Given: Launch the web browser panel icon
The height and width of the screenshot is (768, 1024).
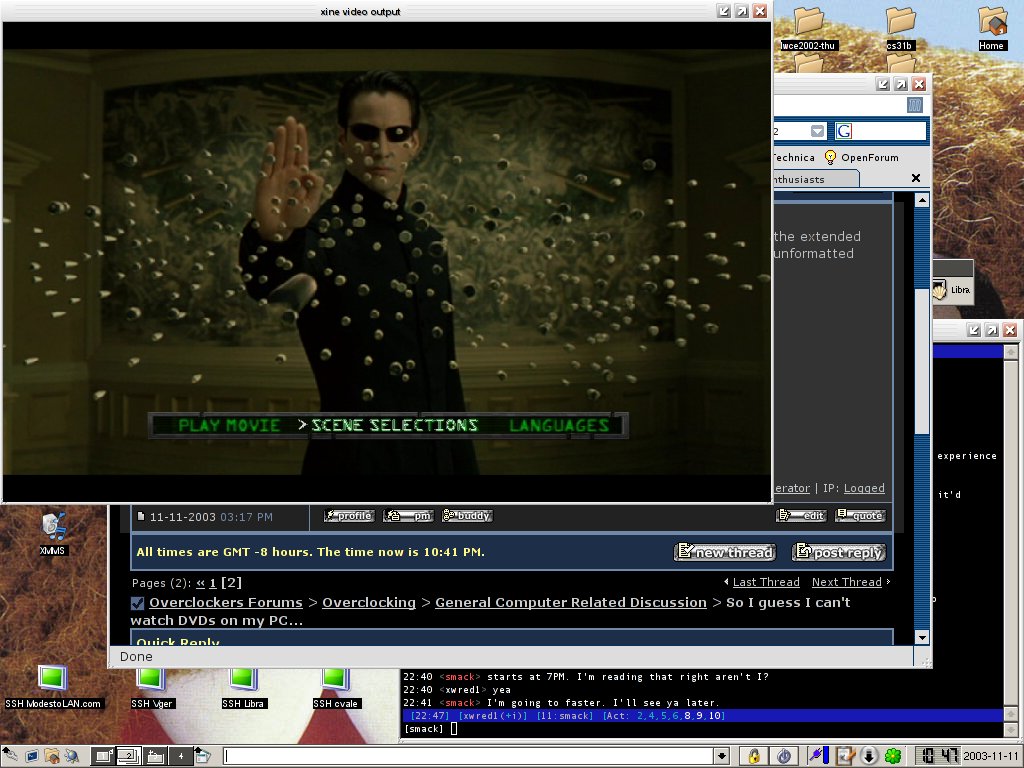Looking at the screenshot, I should pyautogui.click(x=71, y=756).
